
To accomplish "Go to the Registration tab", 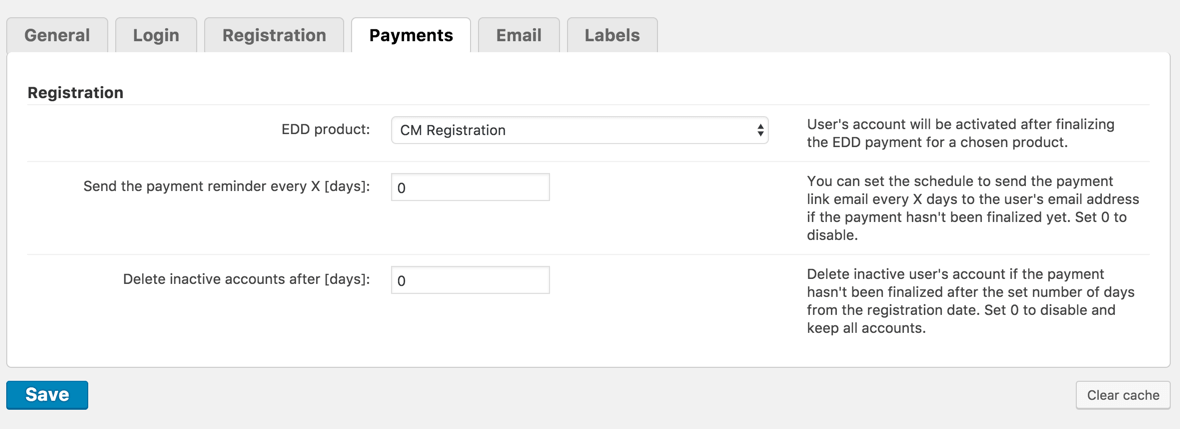I will [x=274, y=35].
